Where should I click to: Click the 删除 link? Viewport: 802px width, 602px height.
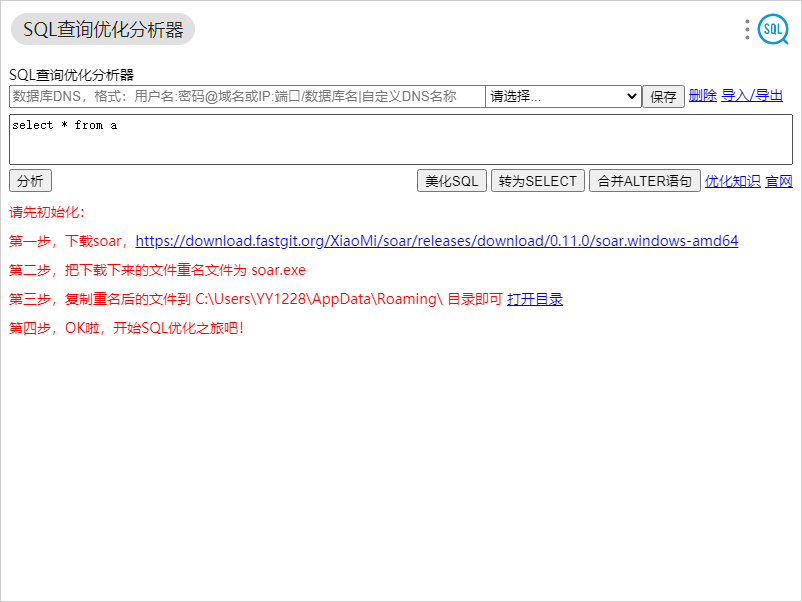click(x=703, y=95)
